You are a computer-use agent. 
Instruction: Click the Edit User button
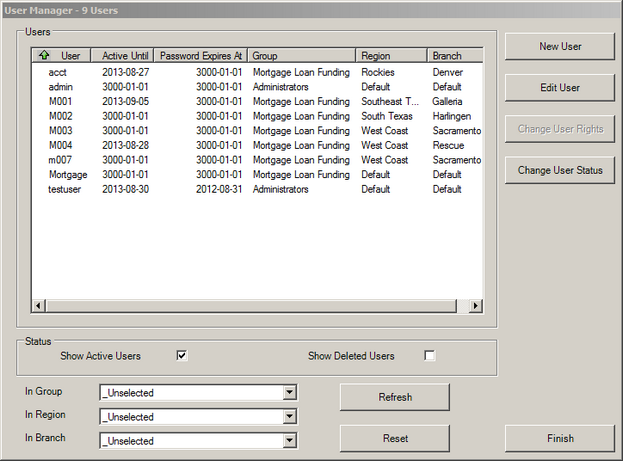pos(560,88)
